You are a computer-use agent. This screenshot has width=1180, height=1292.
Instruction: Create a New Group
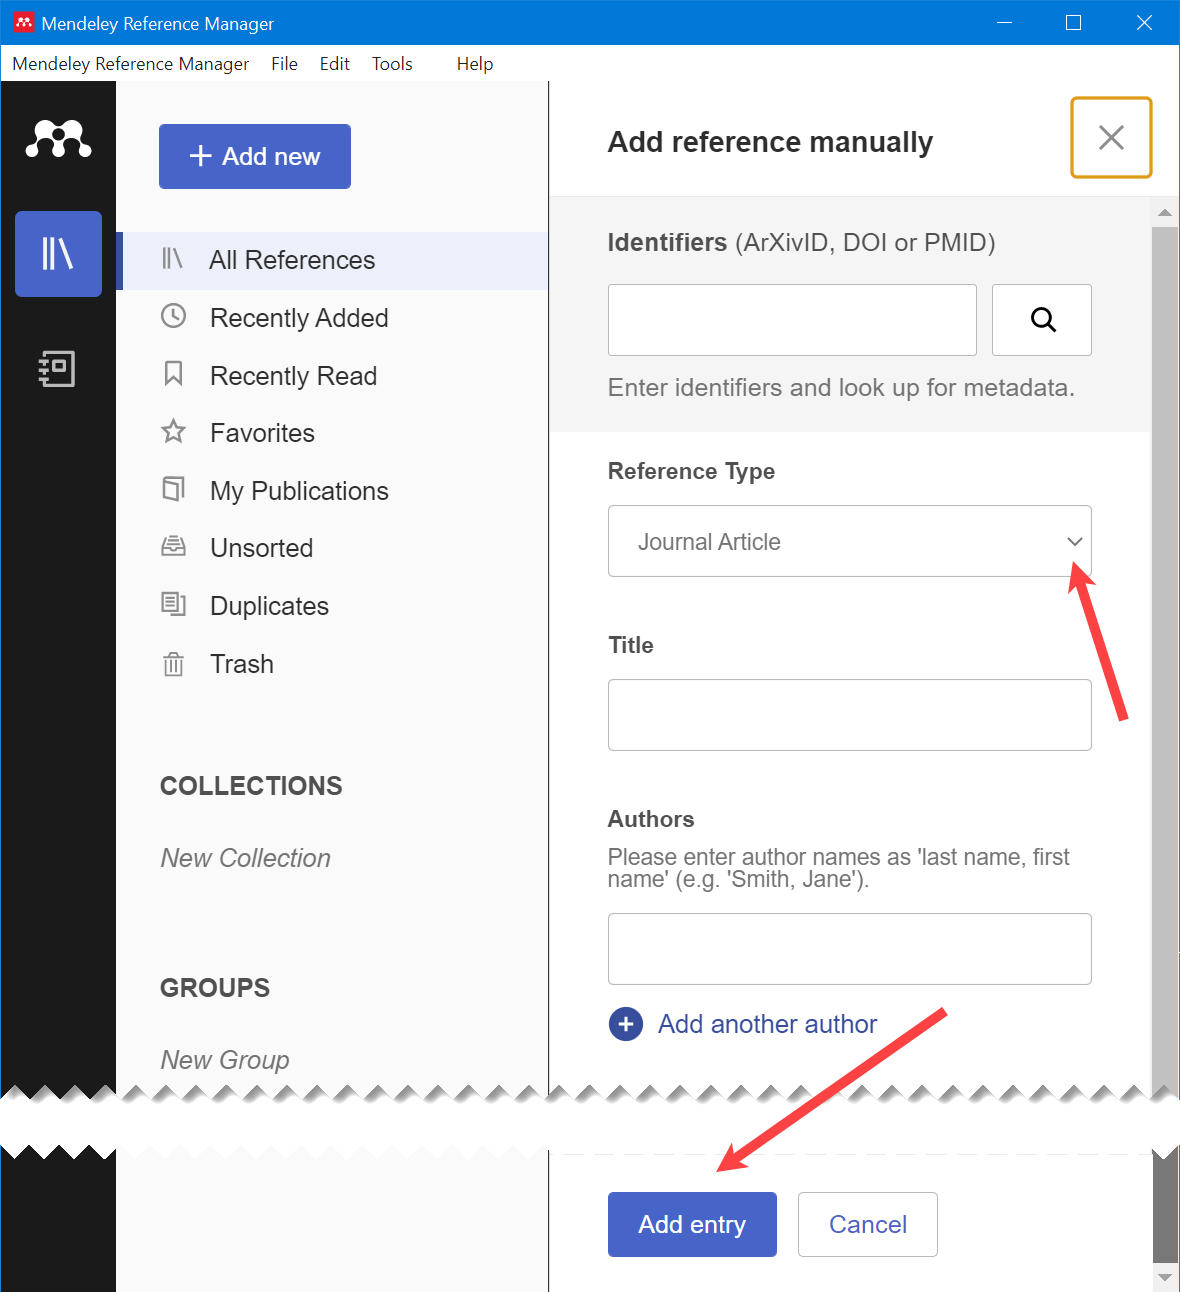(x=225, y=1060)
